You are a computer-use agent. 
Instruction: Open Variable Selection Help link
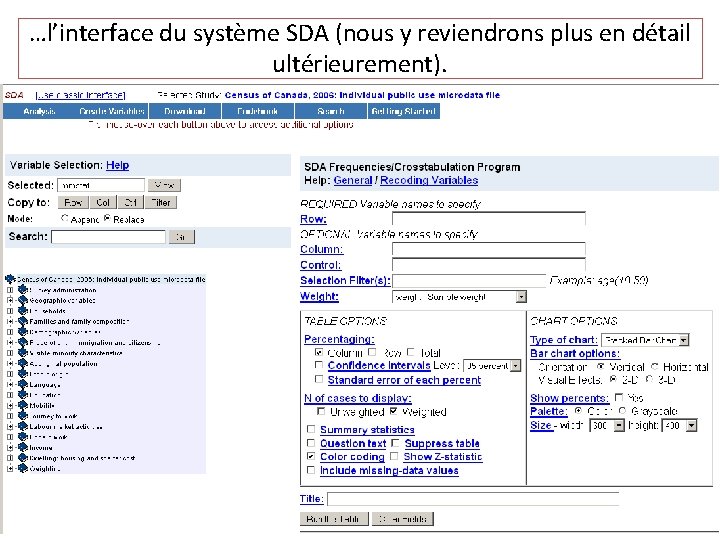tap(118, 165)
